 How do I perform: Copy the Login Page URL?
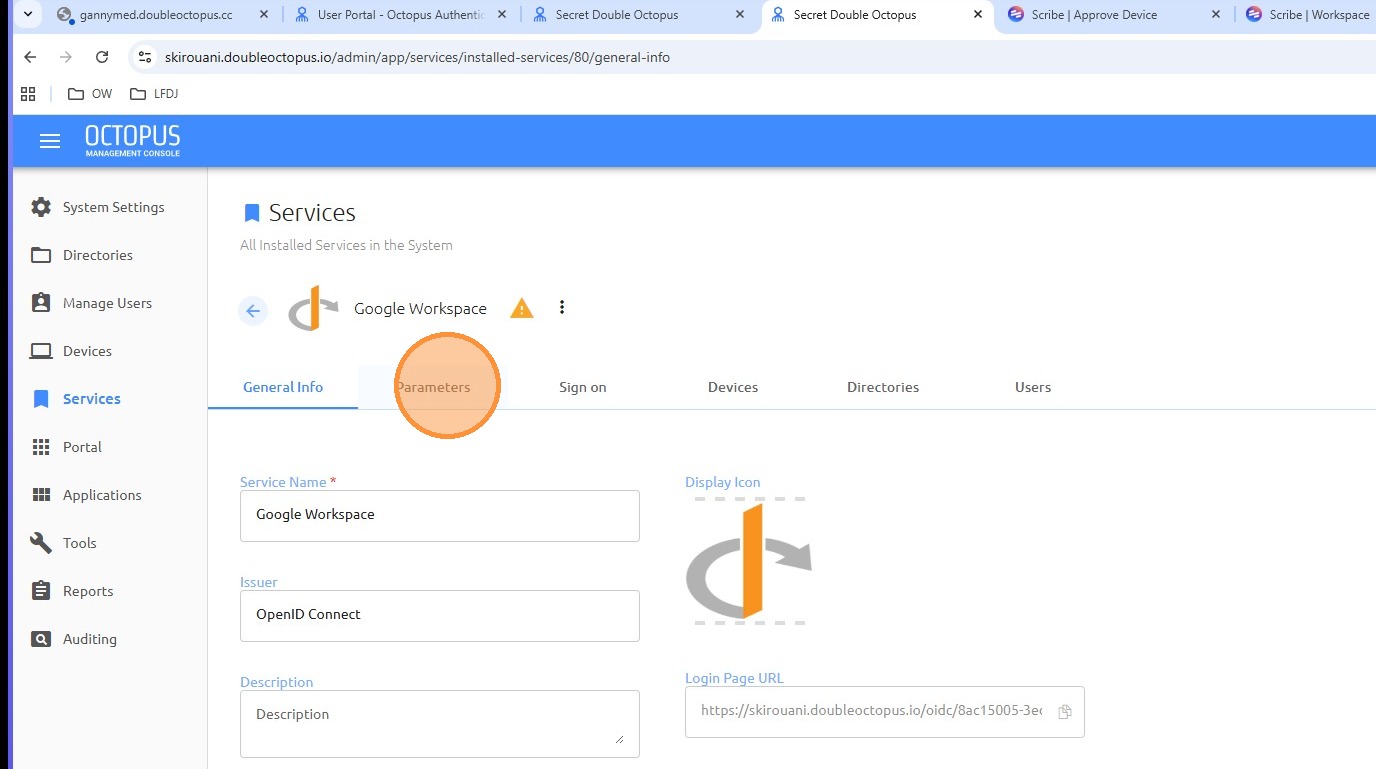coord(1065,712)
